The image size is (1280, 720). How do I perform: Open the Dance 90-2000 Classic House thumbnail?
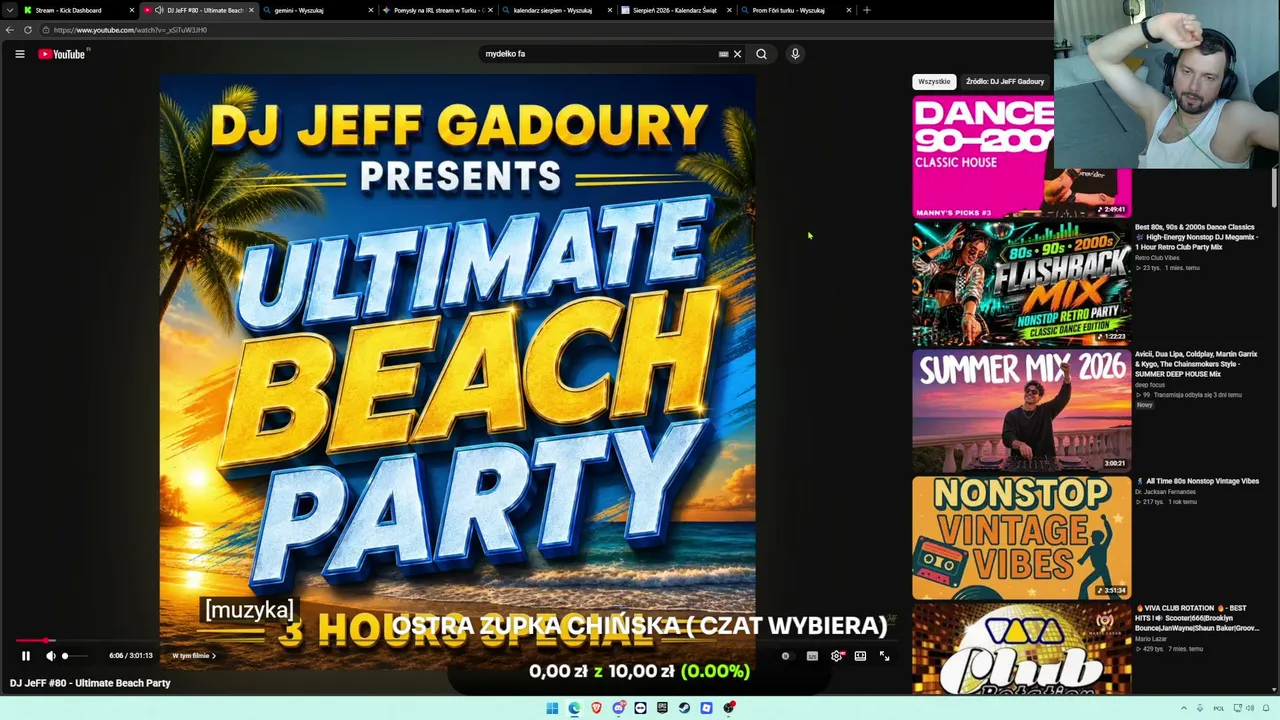pos(1021,156)
